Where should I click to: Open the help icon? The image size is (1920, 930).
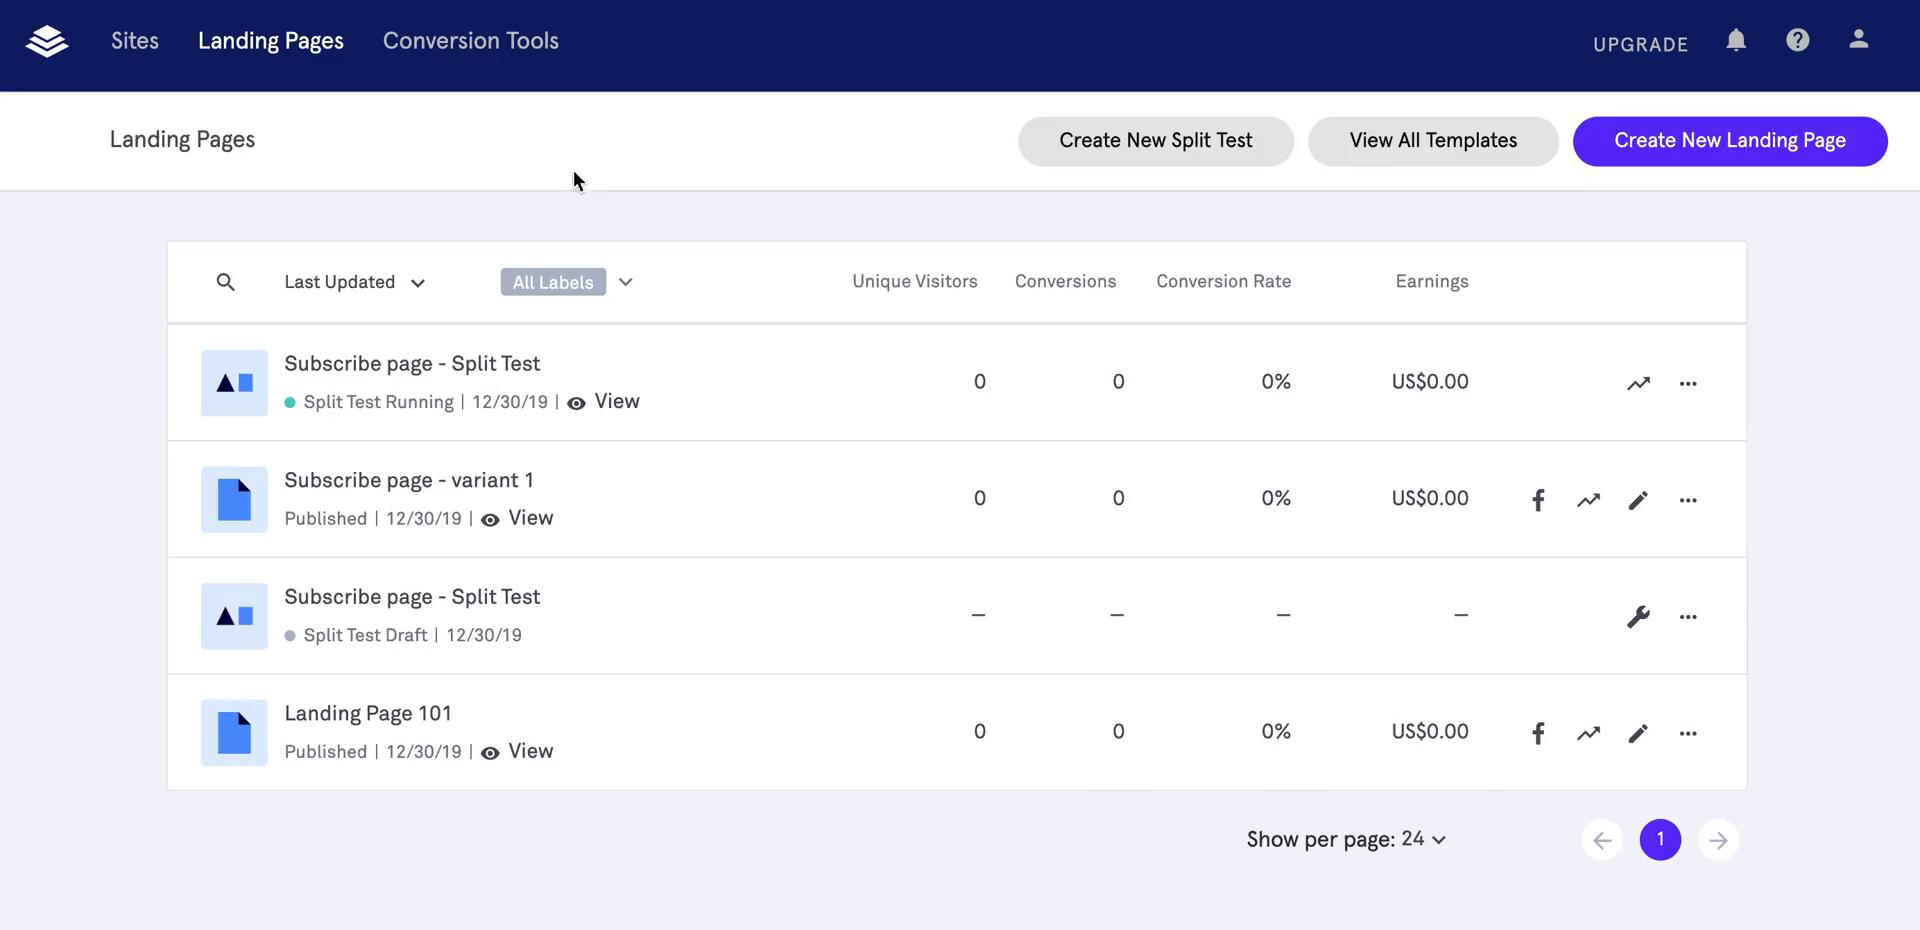pos(1798,40)
